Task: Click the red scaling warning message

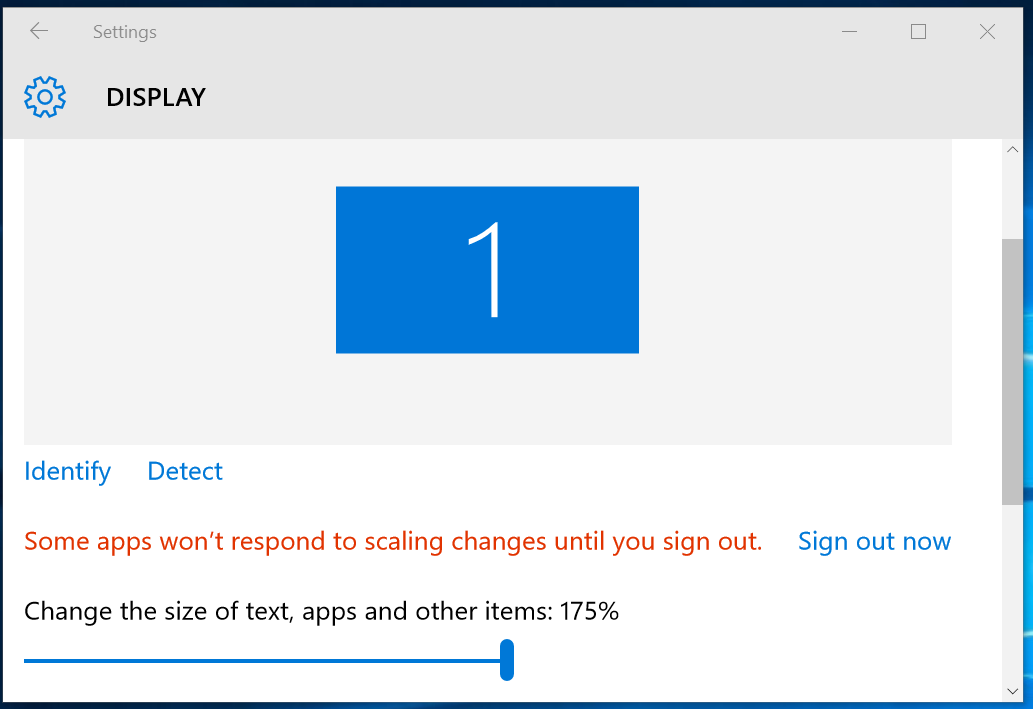Action: point(393,541)
